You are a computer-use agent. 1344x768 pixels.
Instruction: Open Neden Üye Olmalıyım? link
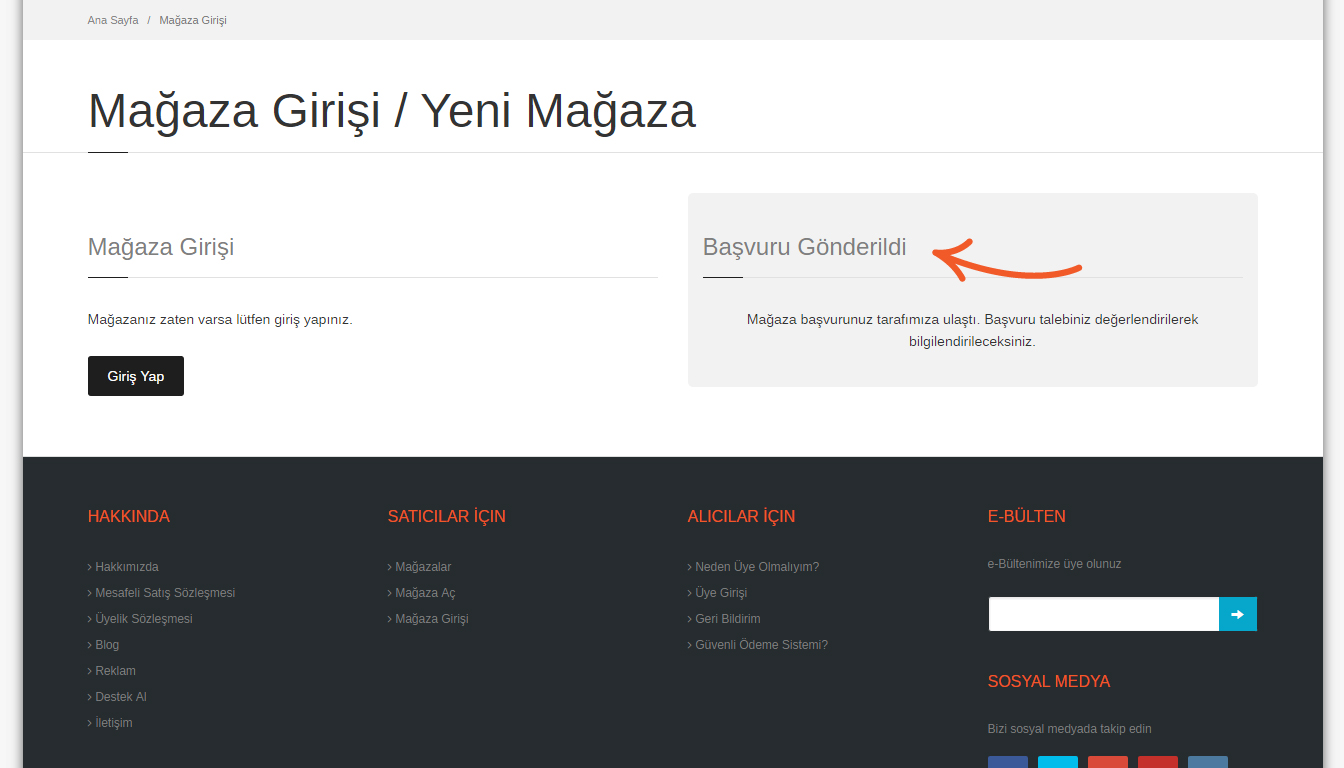[x=757, y=567]
